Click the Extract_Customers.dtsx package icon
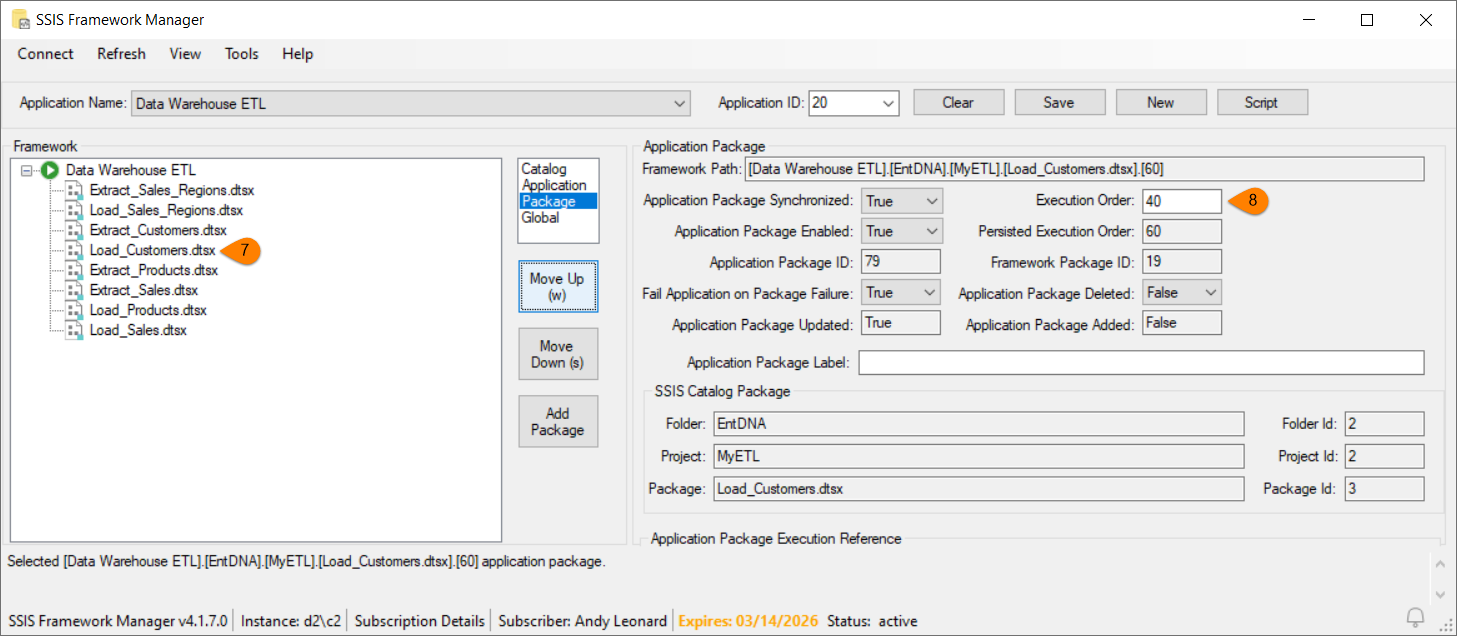 [x=74, y=230]
